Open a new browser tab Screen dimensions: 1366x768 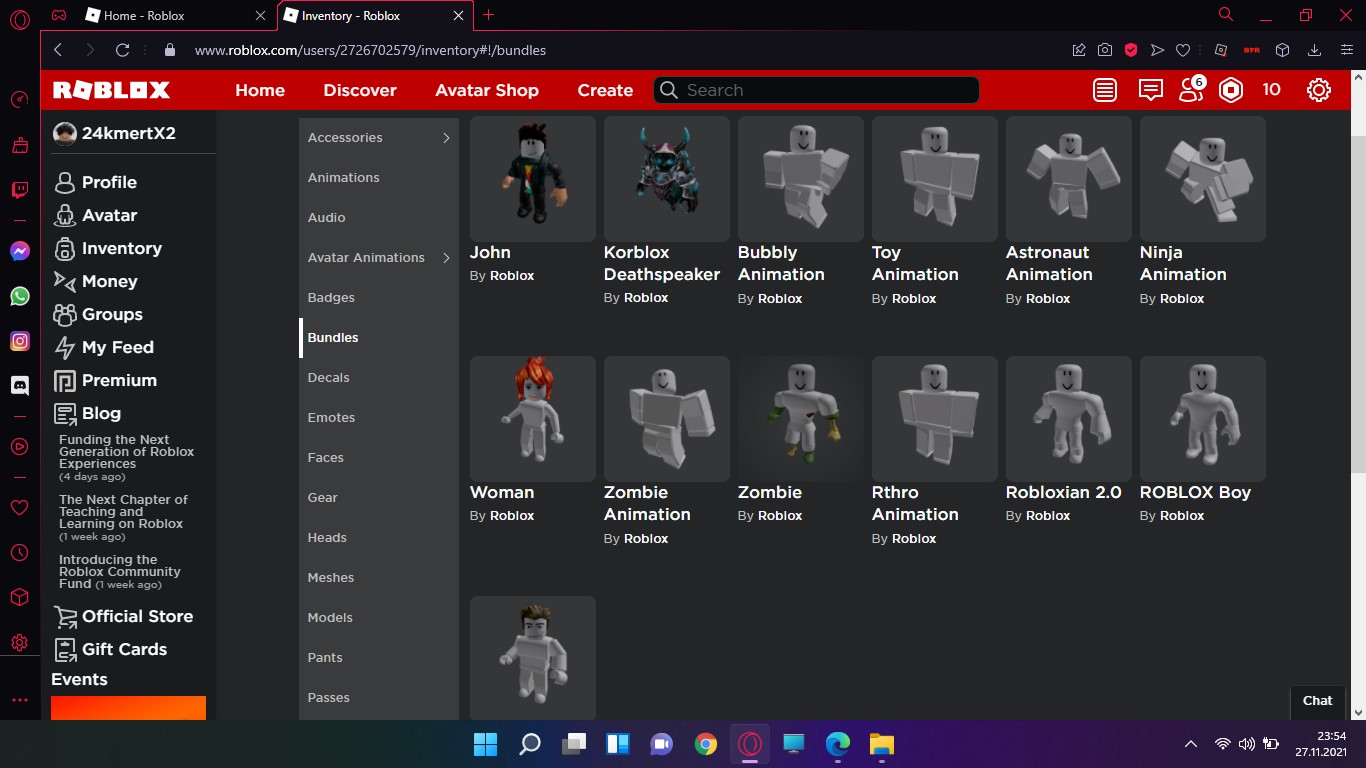pos(488,15)
